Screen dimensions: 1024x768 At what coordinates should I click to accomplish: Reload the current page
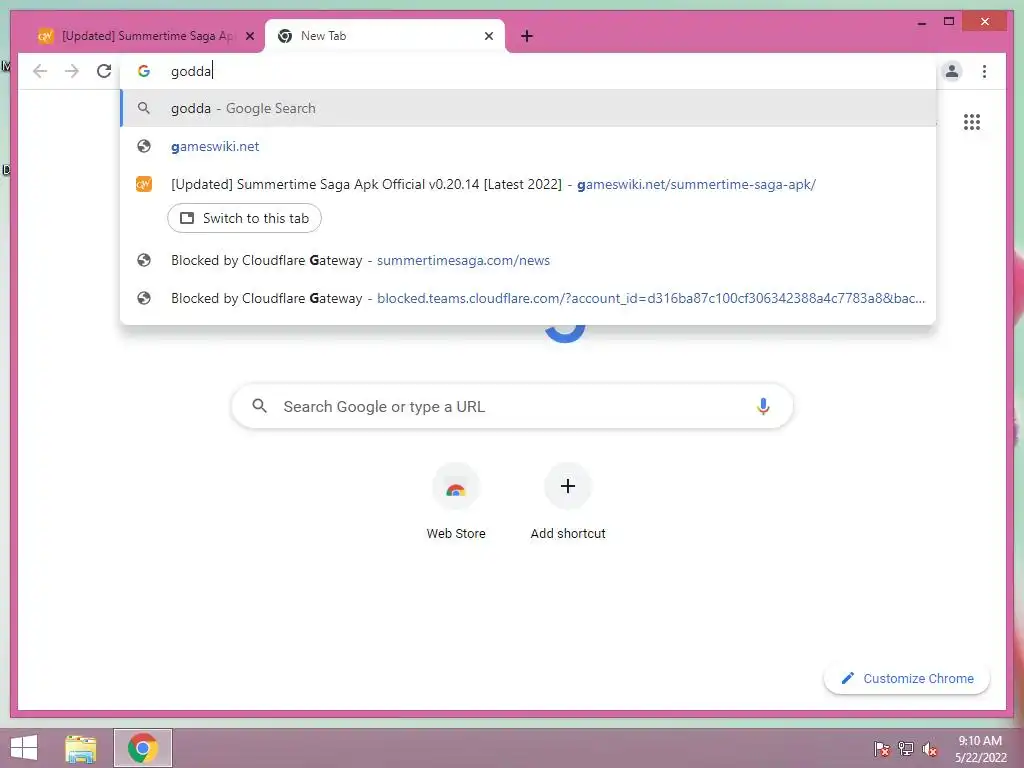pyautogui.click(x=104, y=71)
